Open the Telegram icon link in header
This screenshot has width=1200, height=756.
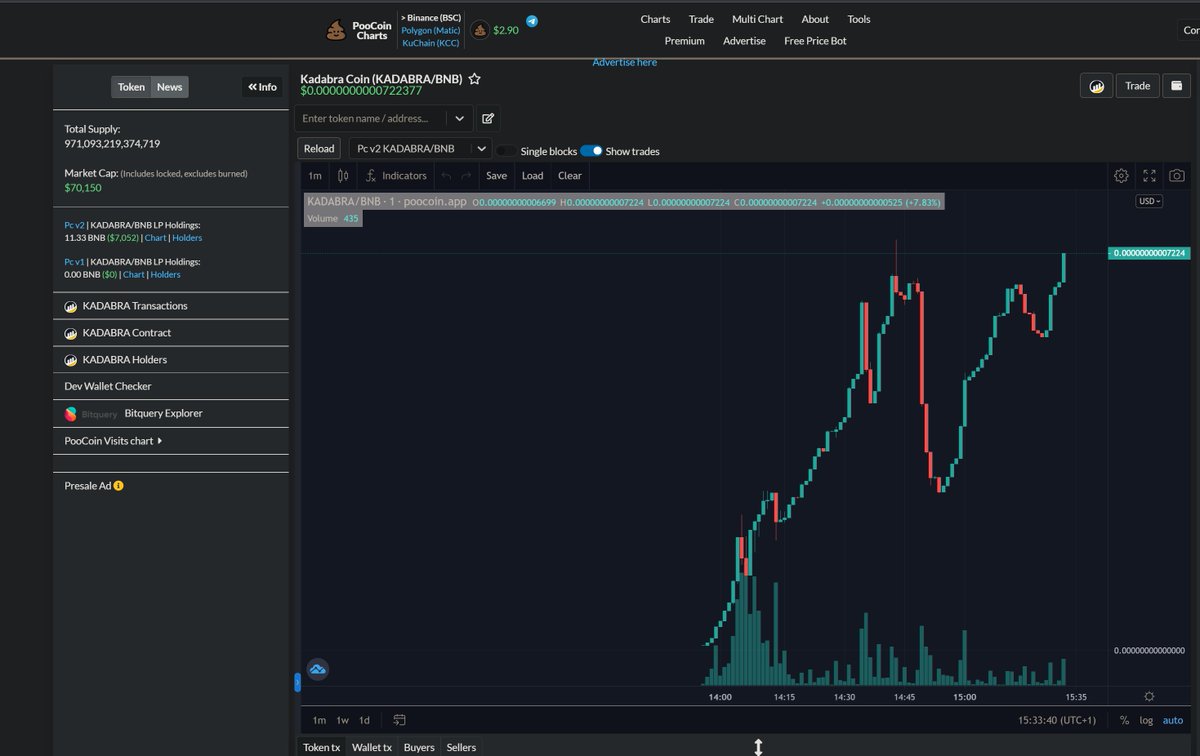click(532, 21)
